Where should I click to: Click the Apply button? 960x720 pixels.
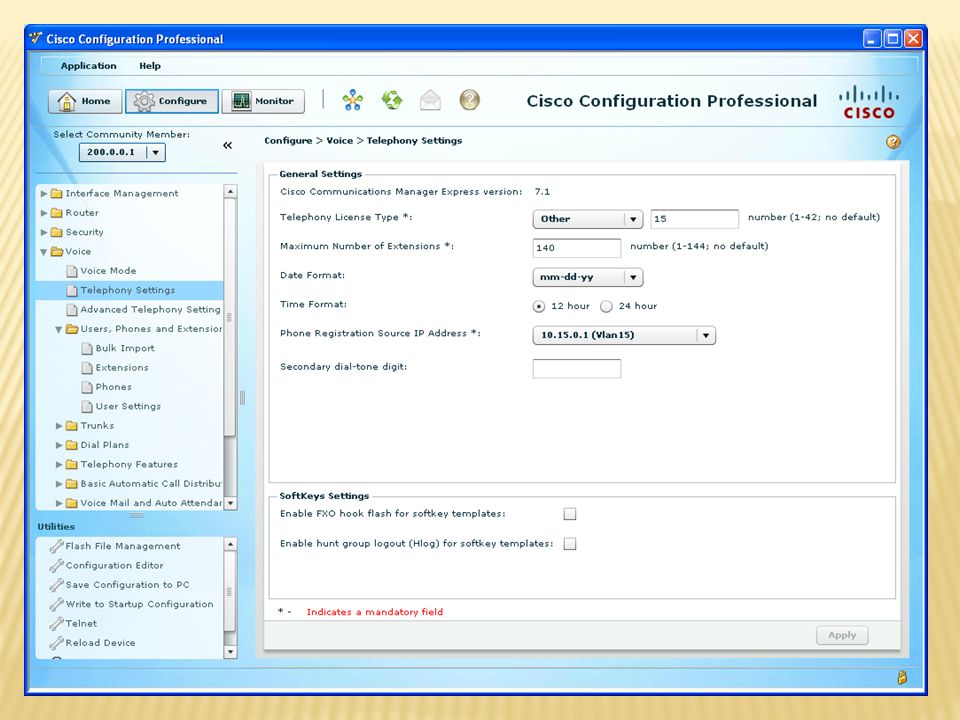[842, 636]
